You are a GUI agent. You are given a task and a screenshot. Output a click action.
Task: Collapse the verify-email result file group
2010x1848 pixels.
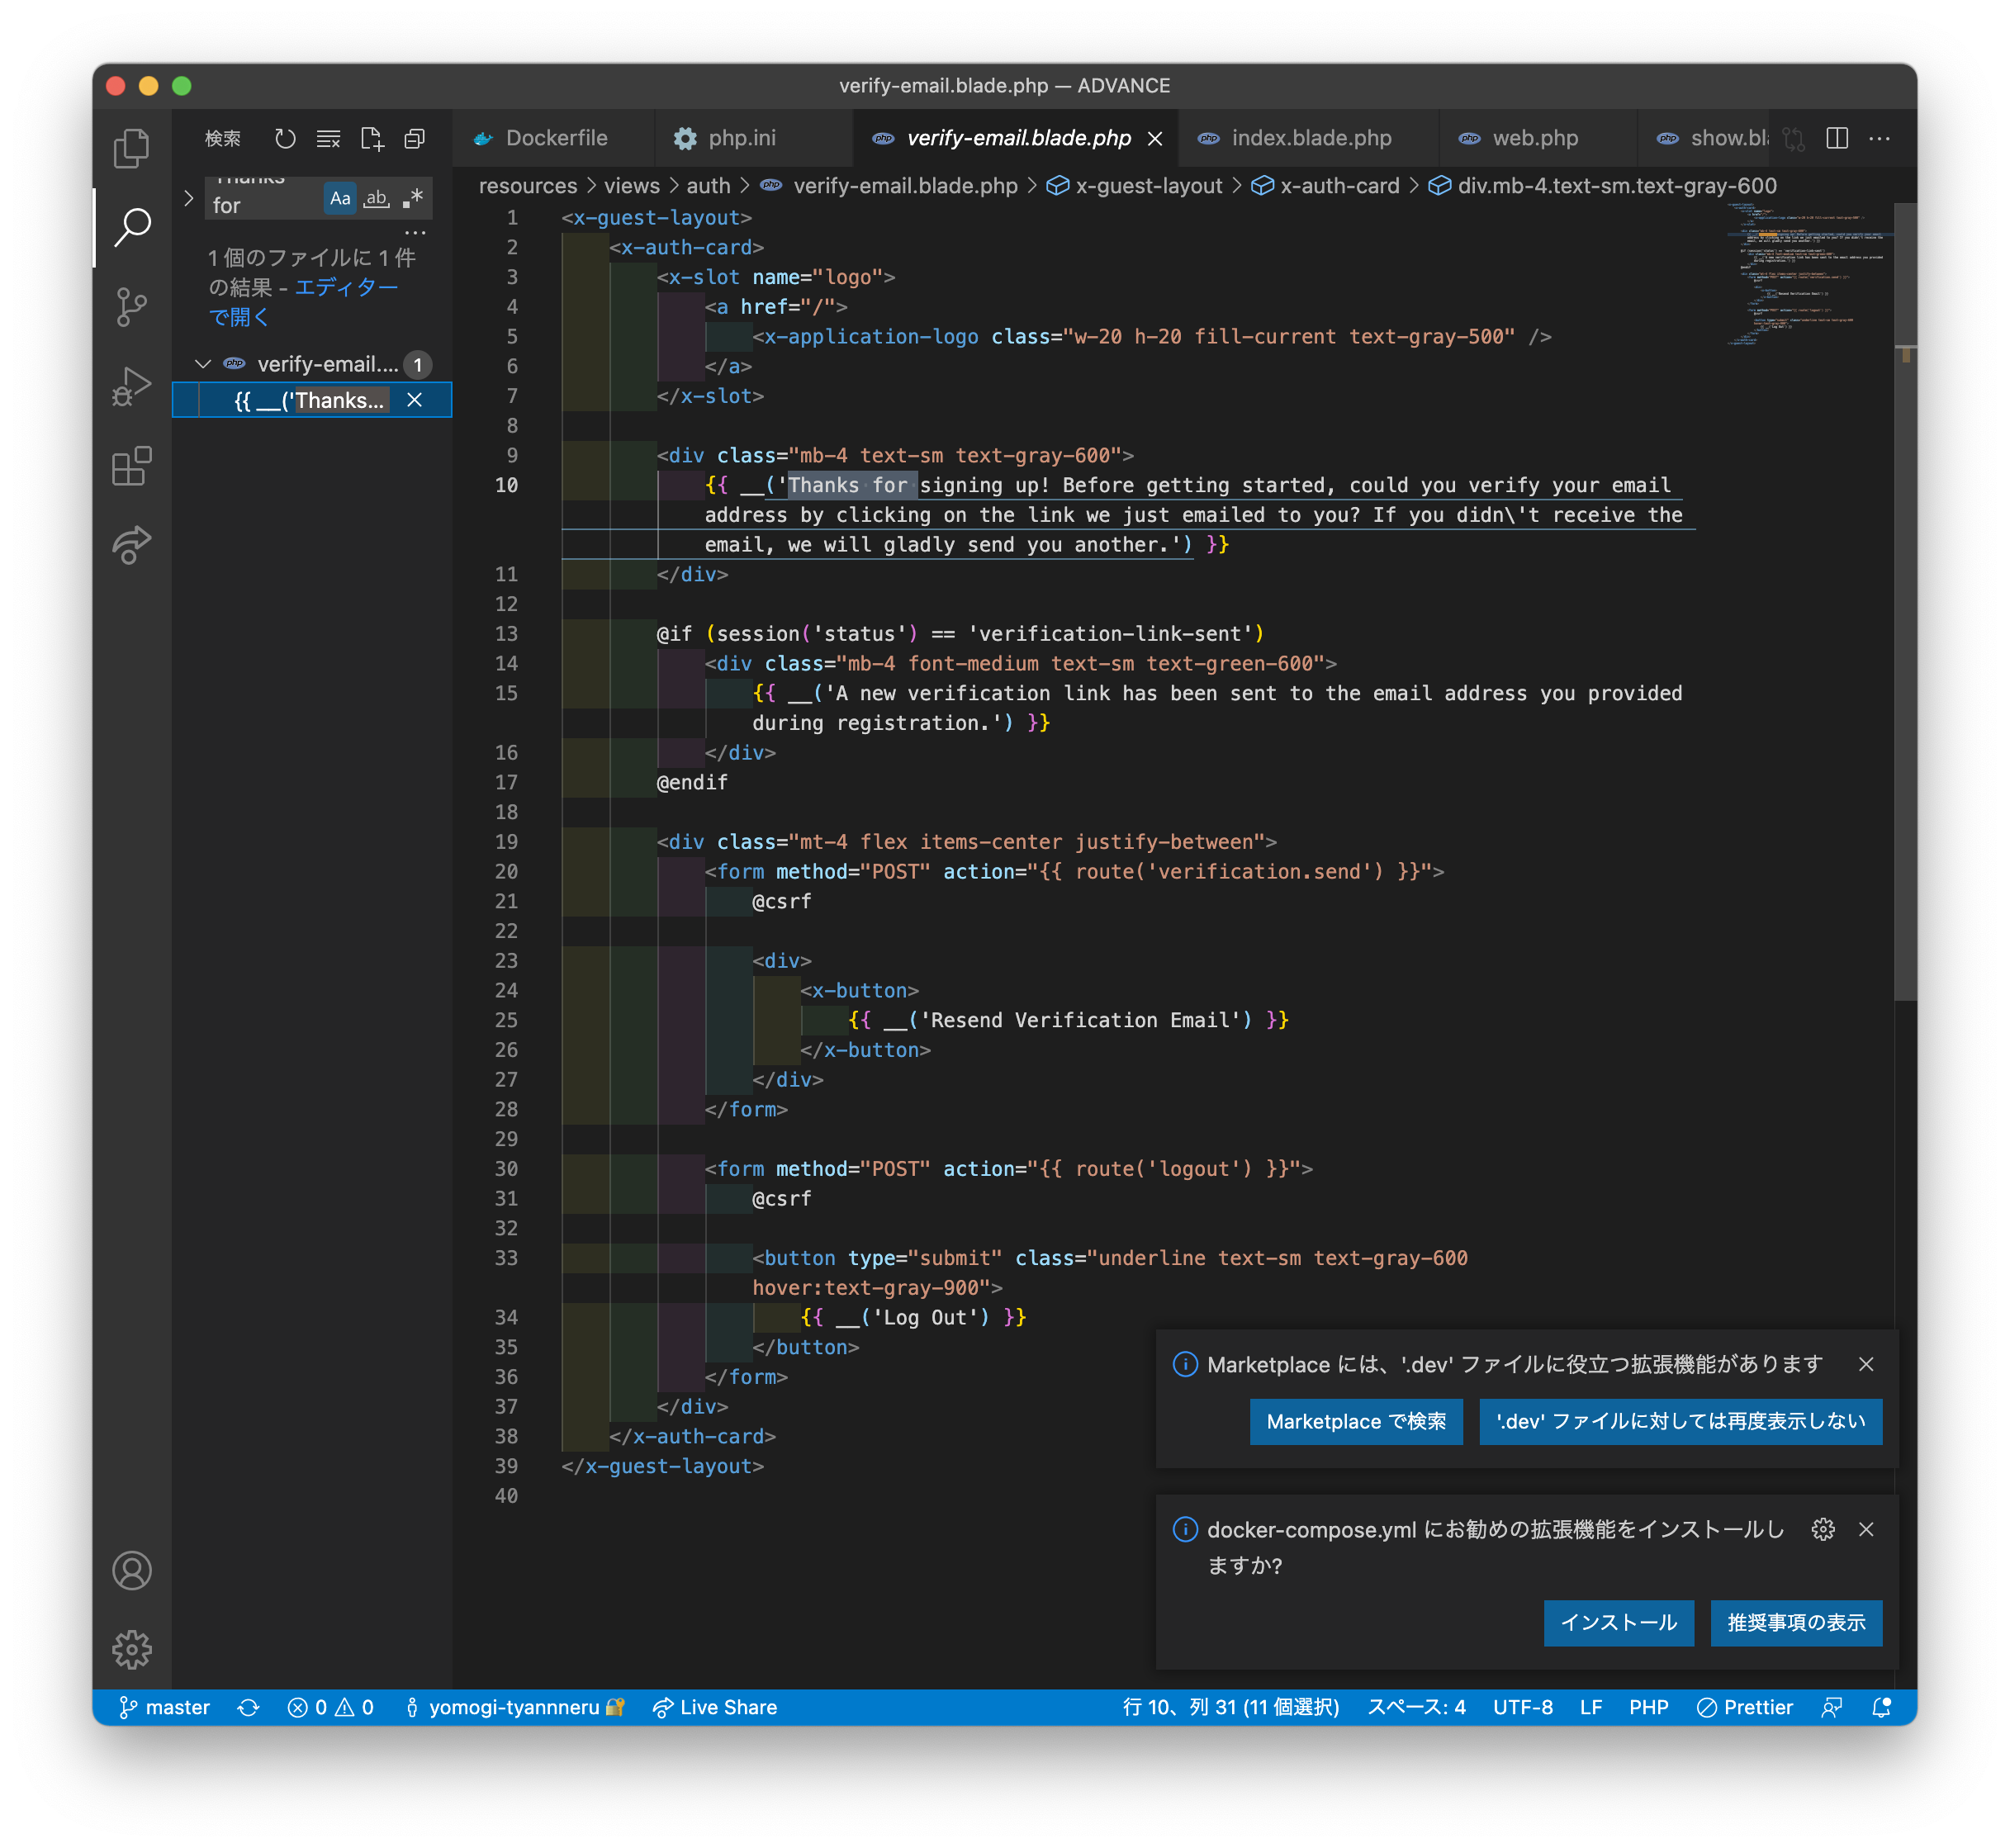203,364
